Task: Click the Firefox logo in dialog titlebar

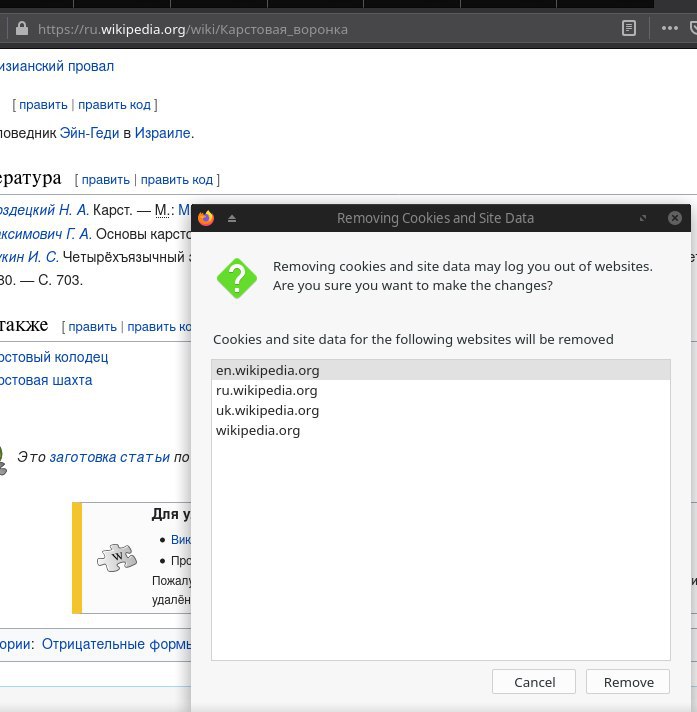Action: click(206, 218)
